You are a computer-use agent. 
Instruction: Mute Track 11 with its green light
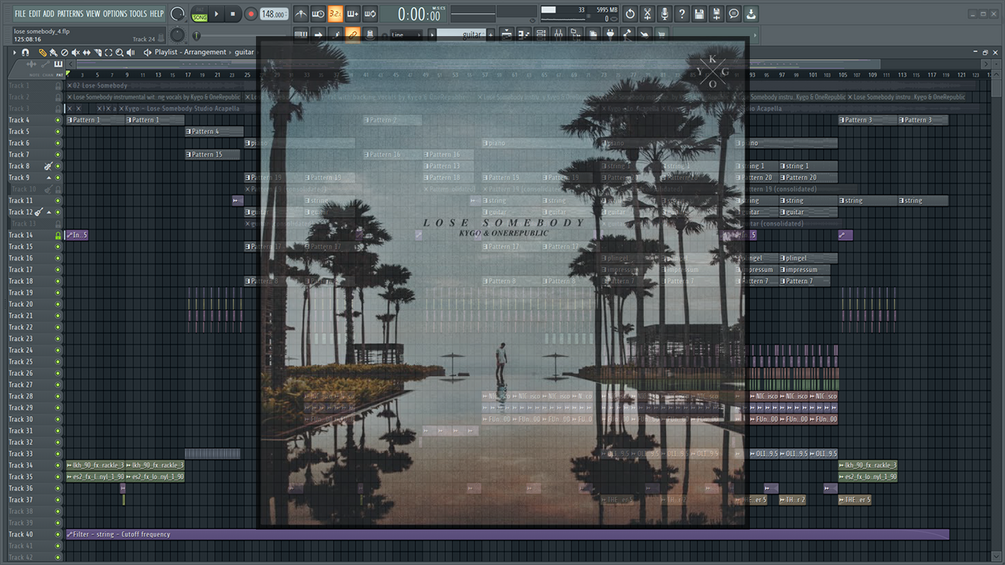coord(58,201)
